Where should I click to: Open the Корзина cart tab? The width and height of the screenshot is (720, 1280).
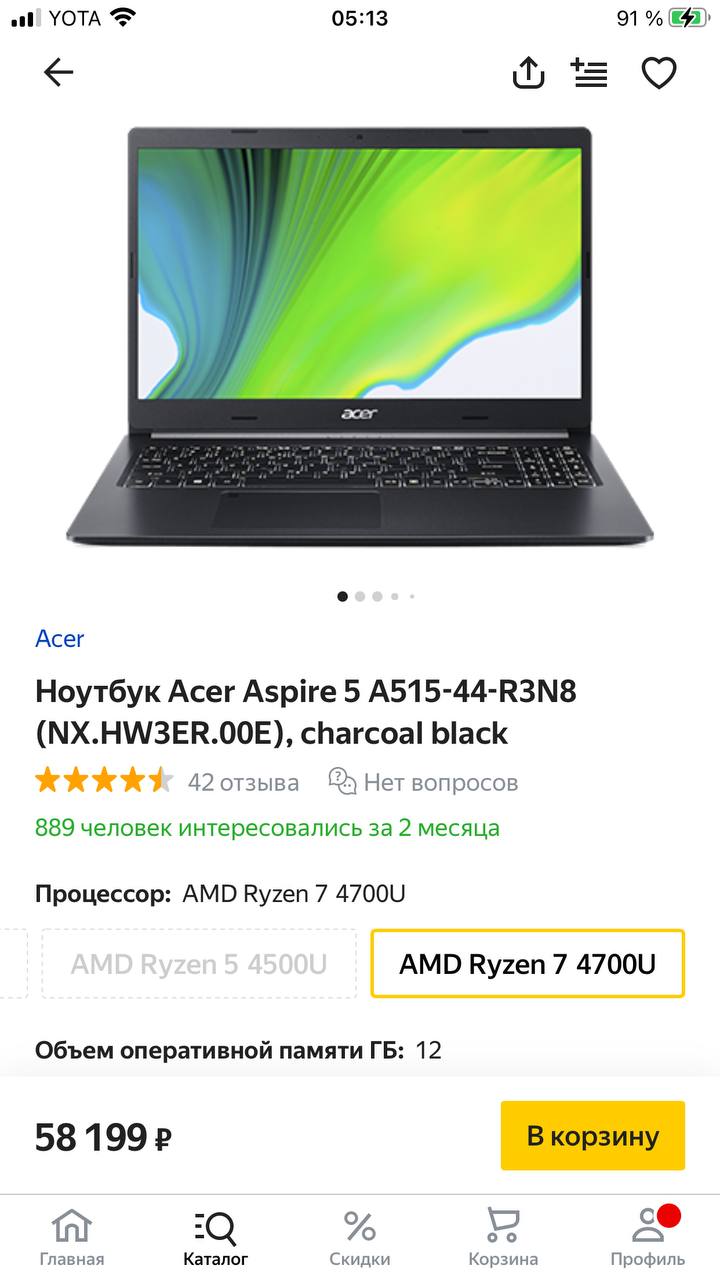(x=503, y=1237)
